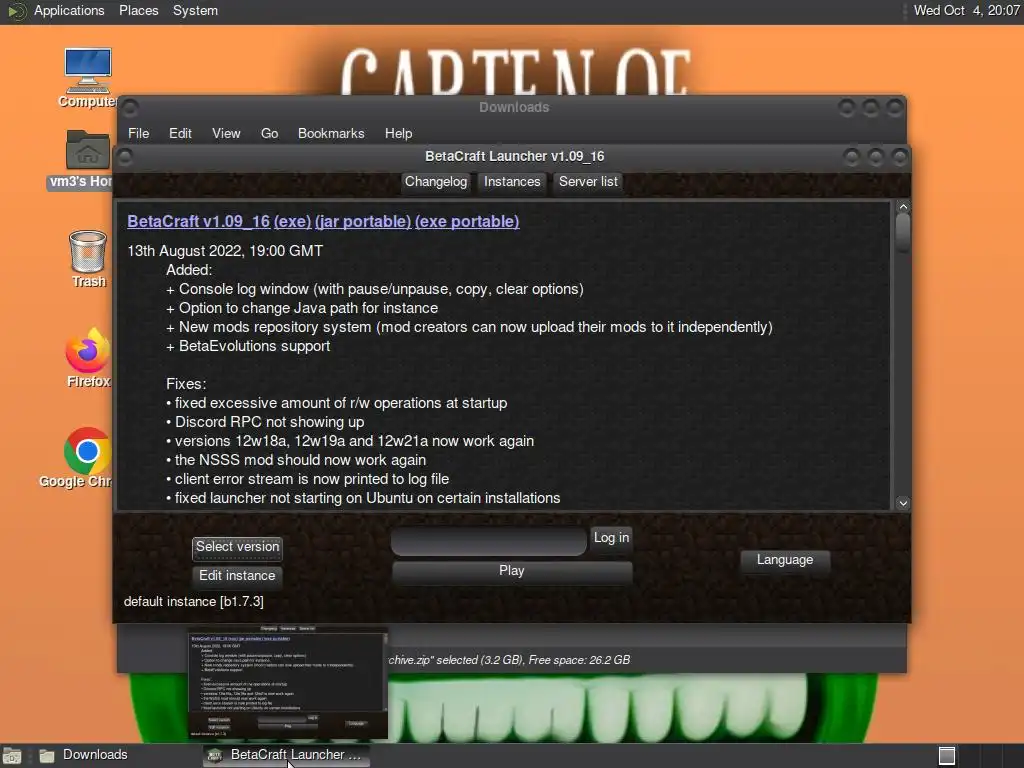Click the Play button
The width and height of the screenshot is (1024, 768).
tap(512, 571)
